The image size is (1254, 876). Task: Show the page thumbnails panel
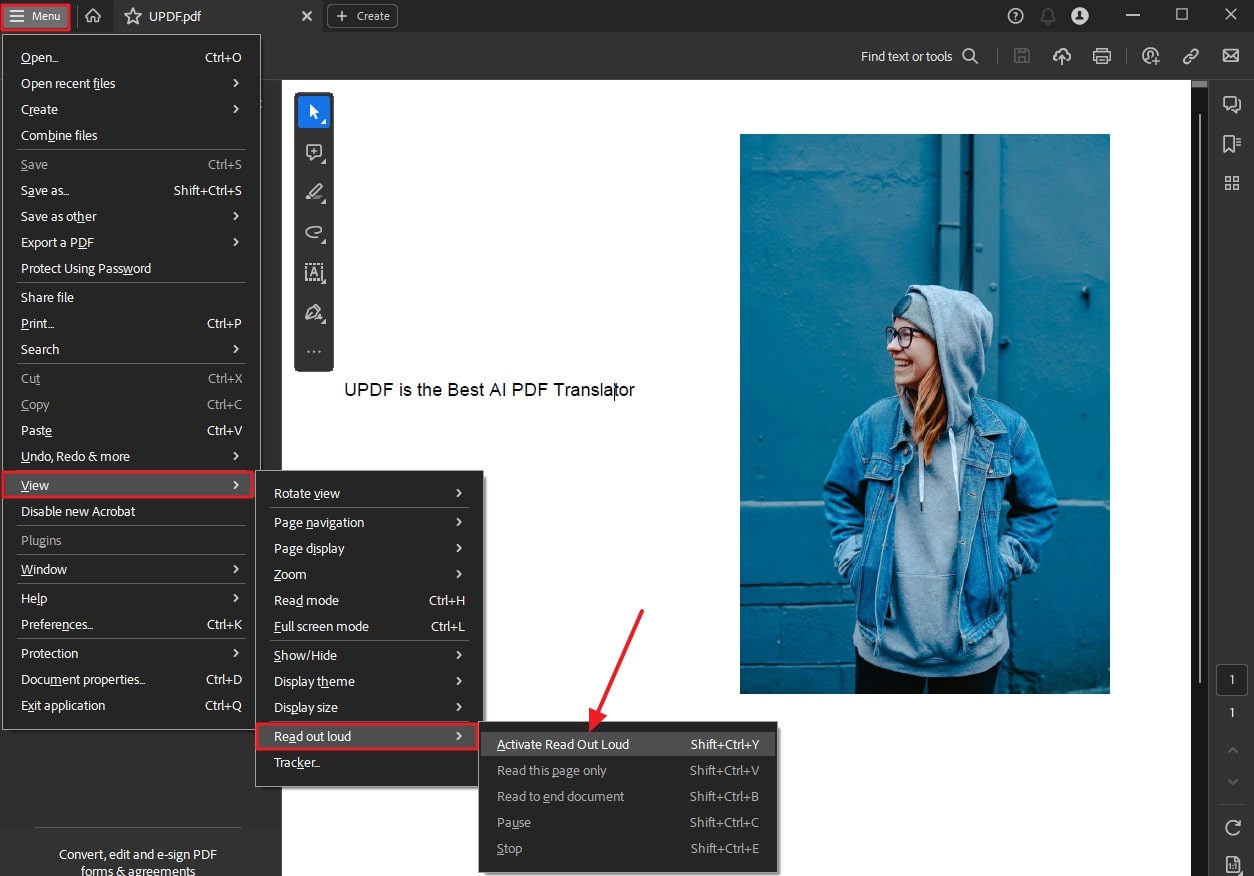[x=1231, y=183]
